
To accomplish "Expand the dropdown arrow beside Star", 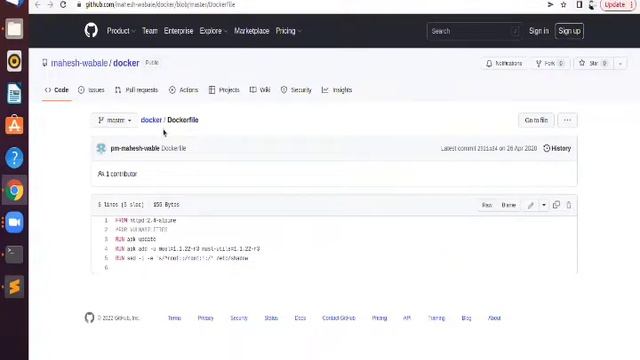I will pyautogui.click(x=620, y=64).
